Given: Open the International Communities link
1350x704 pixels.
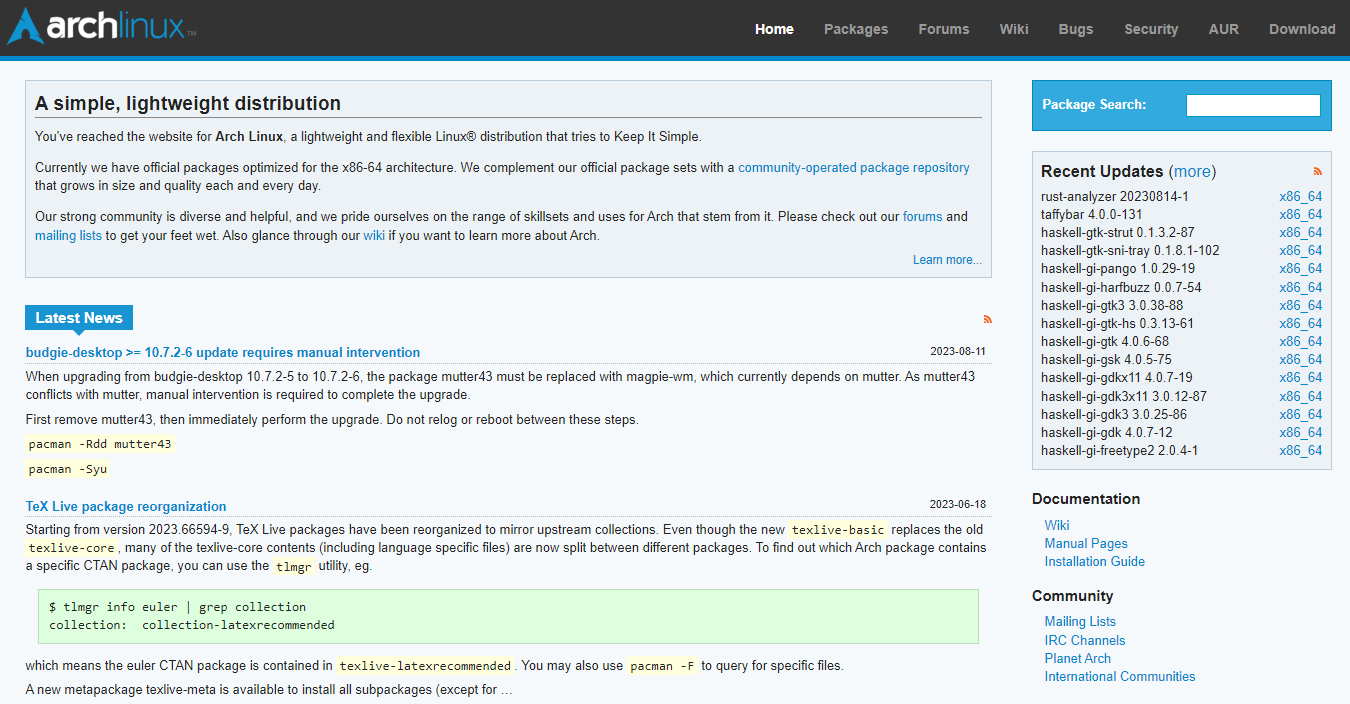Looking at the screenshot, I should [1120, 677].
